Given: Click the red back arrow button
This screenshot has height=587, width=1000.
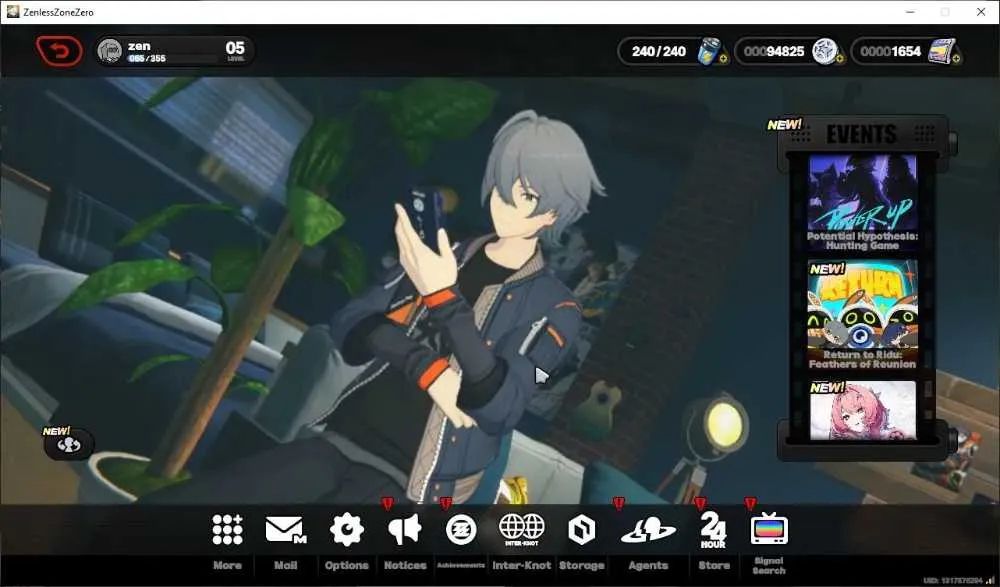Looking at the screenshot, I should pos(59,51).
